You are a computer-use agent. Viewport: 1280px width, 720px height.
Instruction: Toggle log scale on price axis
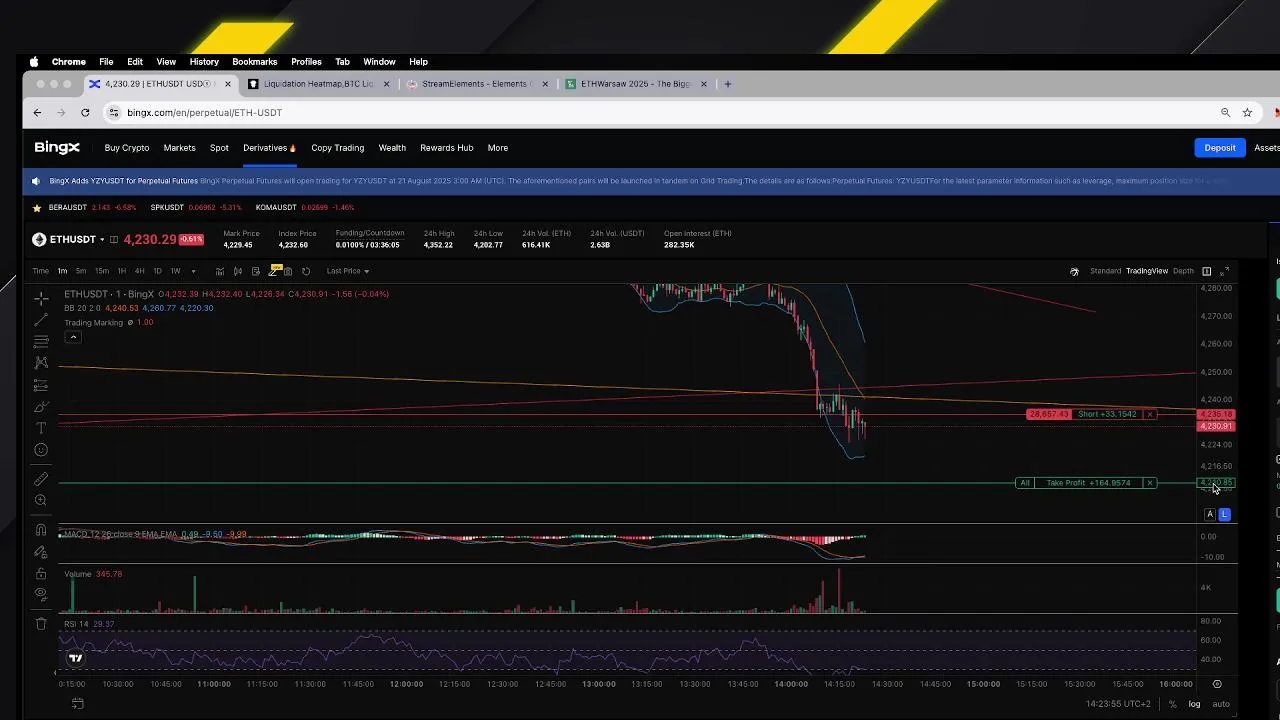point(1194,704)
